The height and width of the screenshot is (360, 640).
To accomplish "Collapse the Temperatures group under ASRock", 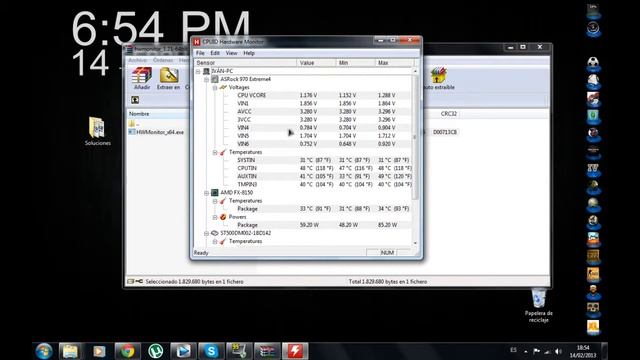I will (215, 152).
